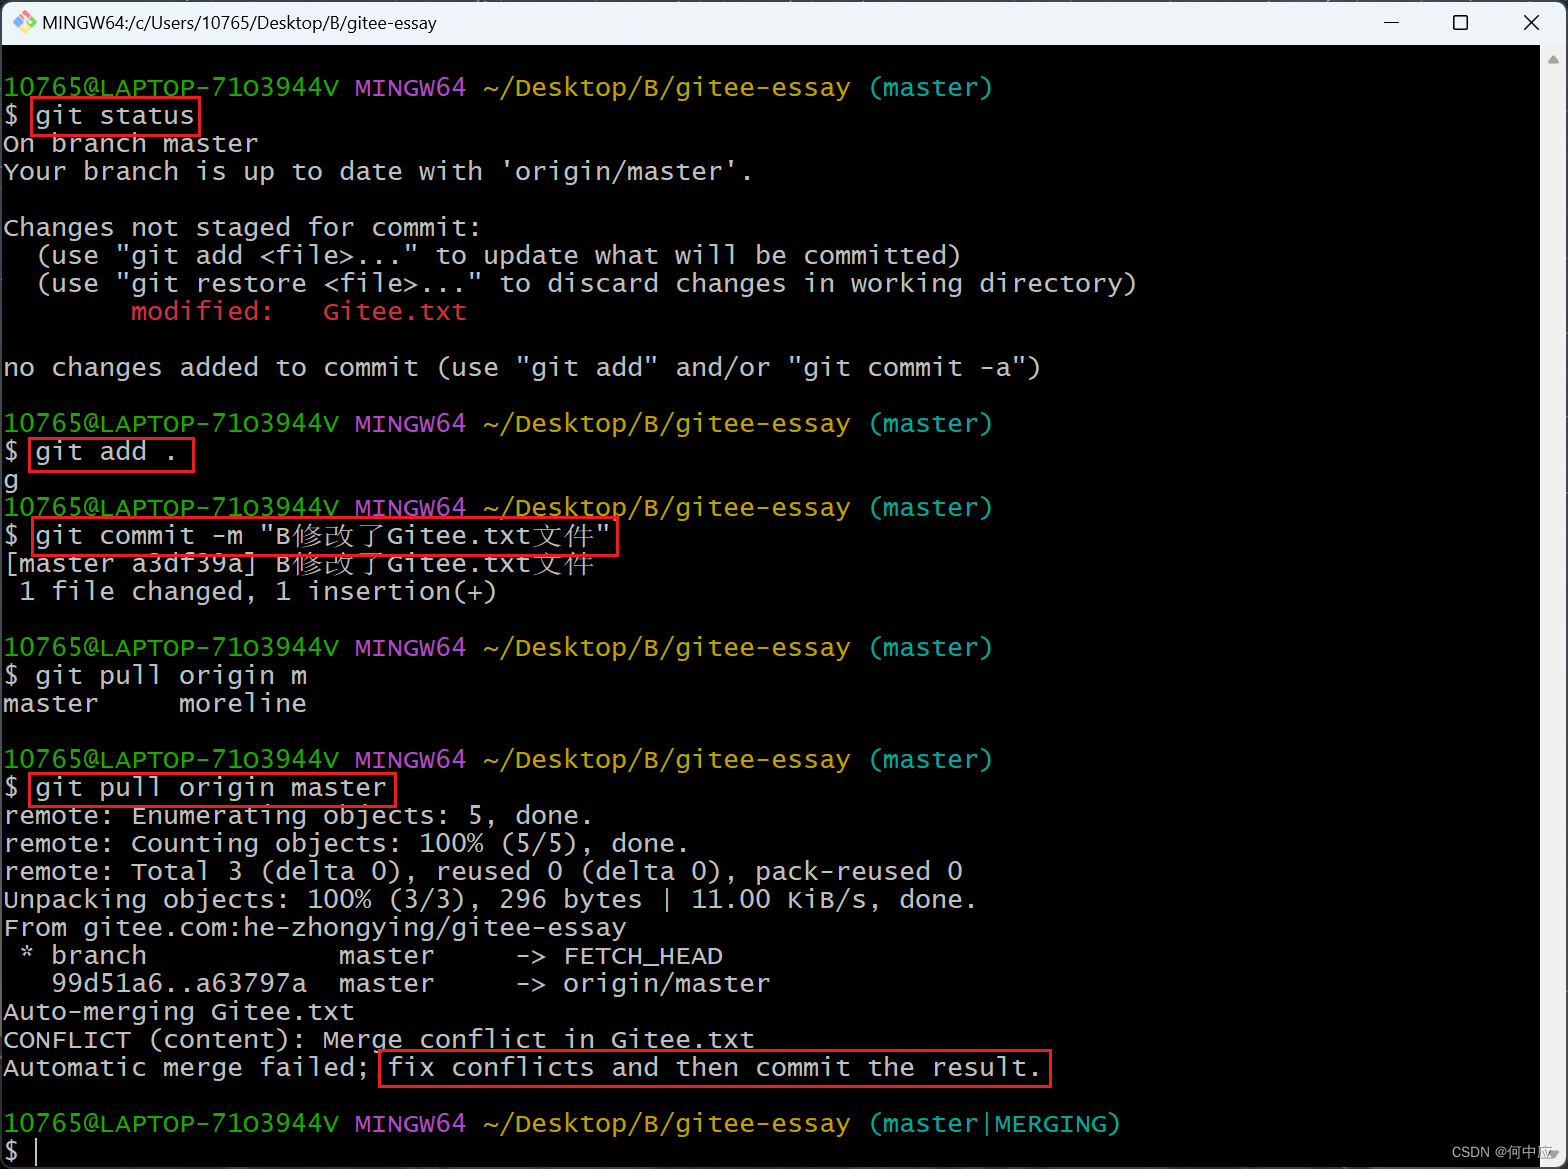Click the 'On branch master' line
Viewport: 1568px width, 1169px height.
(131, 144)
